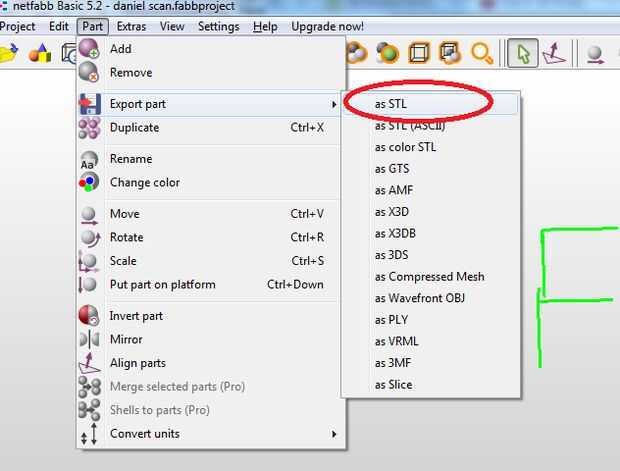
Task: Open the View menu
Action: coord(172,26)
